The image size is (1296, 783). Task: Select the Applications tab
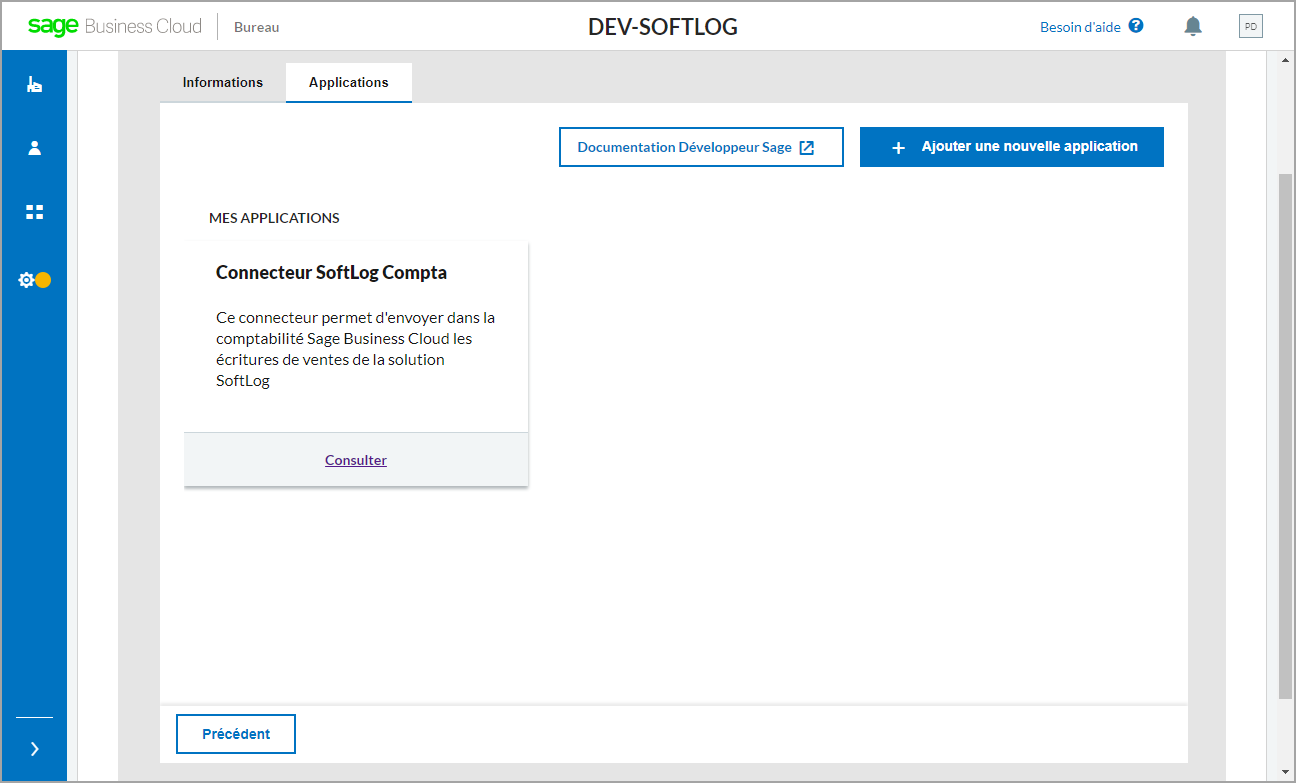(349, 83)
